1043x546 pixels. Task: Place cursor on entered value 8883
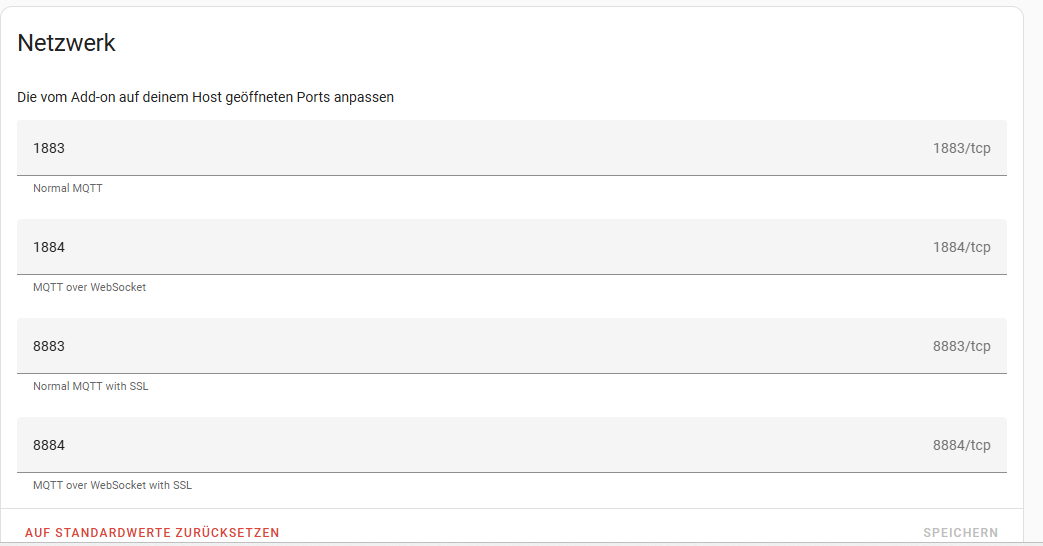[x=49, y=346]
